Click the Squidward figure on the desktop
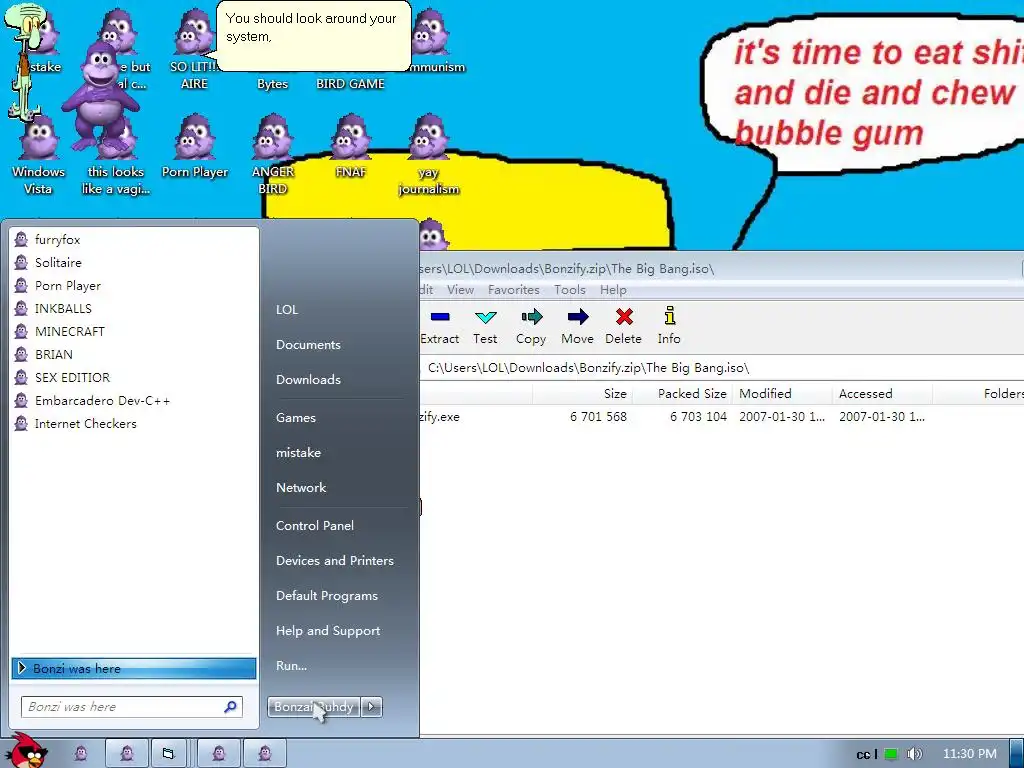Screen dimensions: 1024x768 [x=24, y=62]
